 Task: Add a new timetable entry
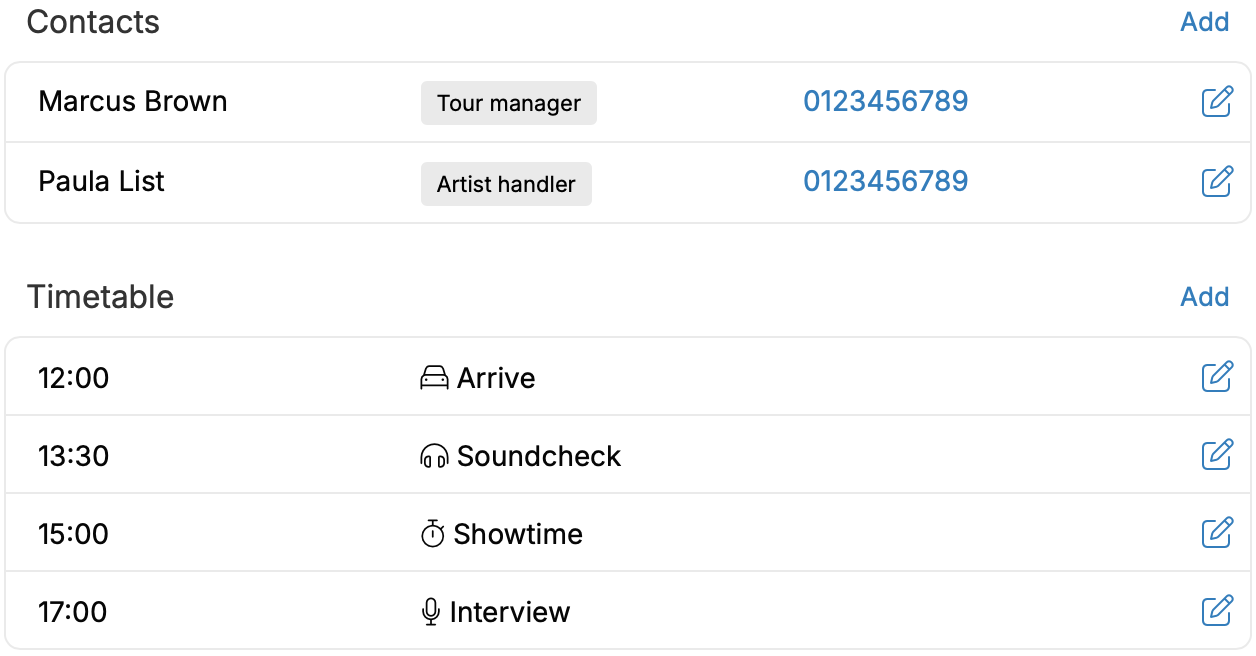point(1204,297)
